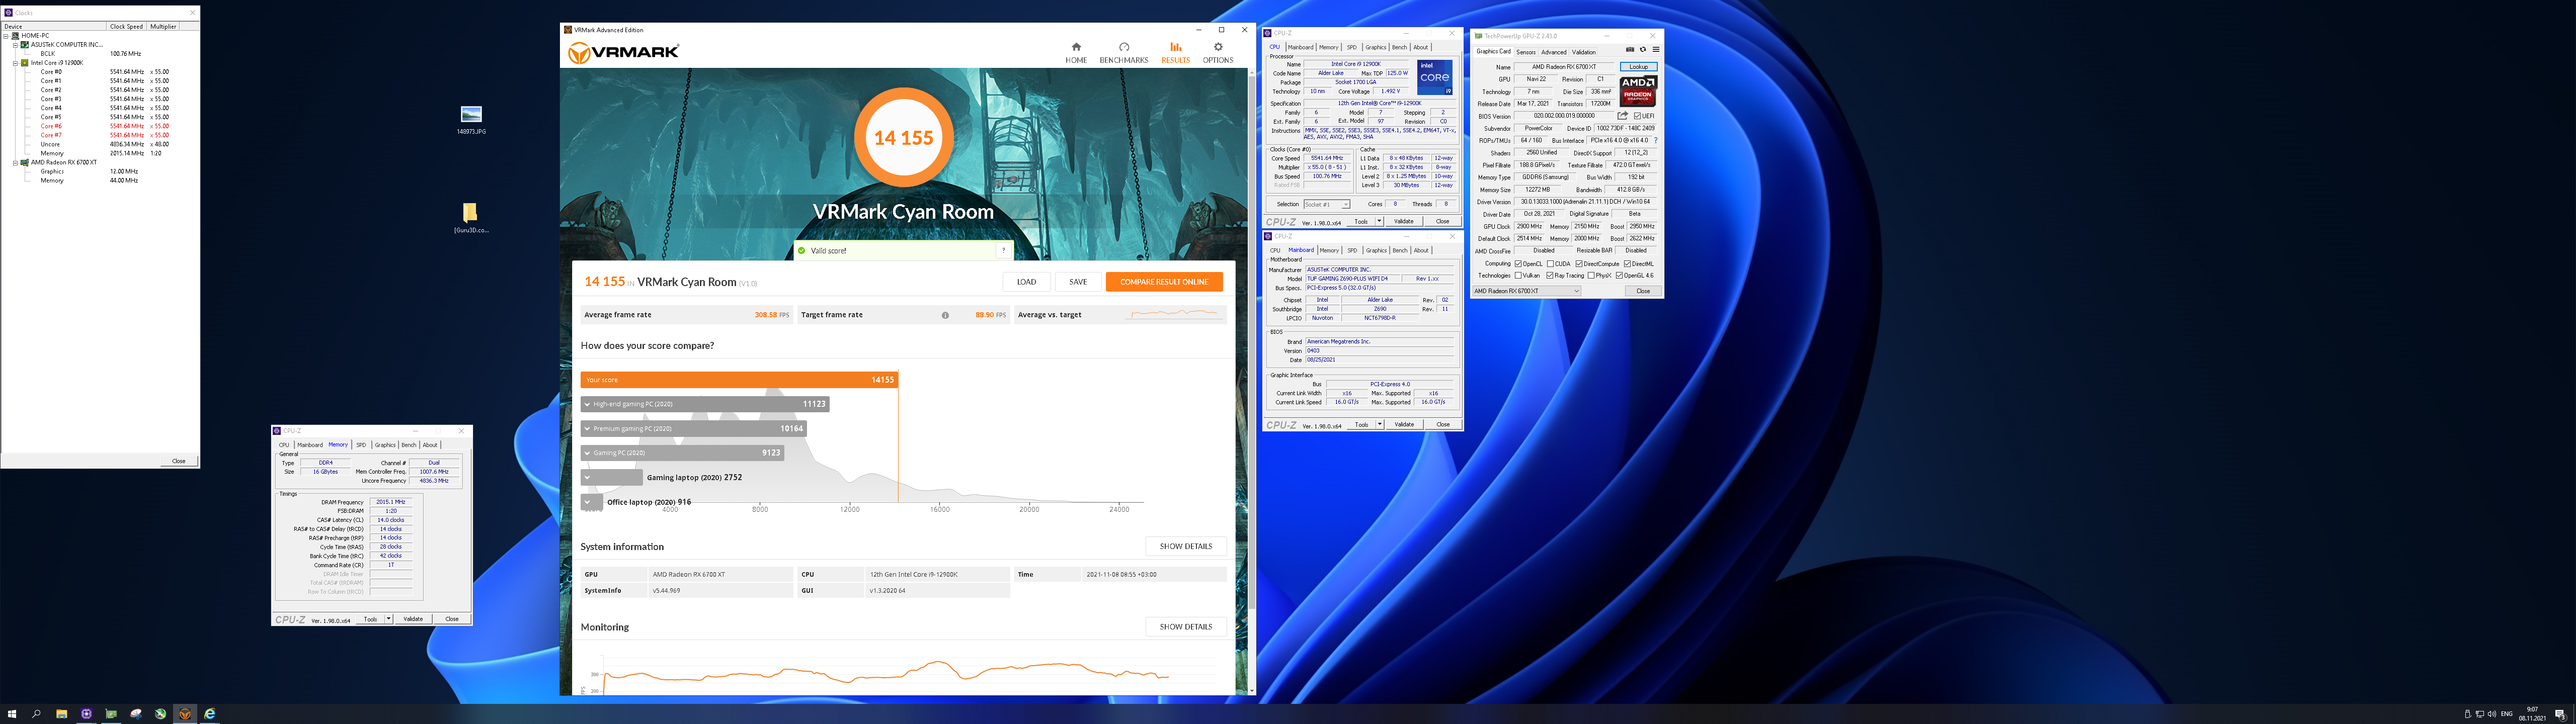The width and height of the screenshot is (2576, 724).
Task: Click the Clock Speed column header
Action: tap(126, 27)
